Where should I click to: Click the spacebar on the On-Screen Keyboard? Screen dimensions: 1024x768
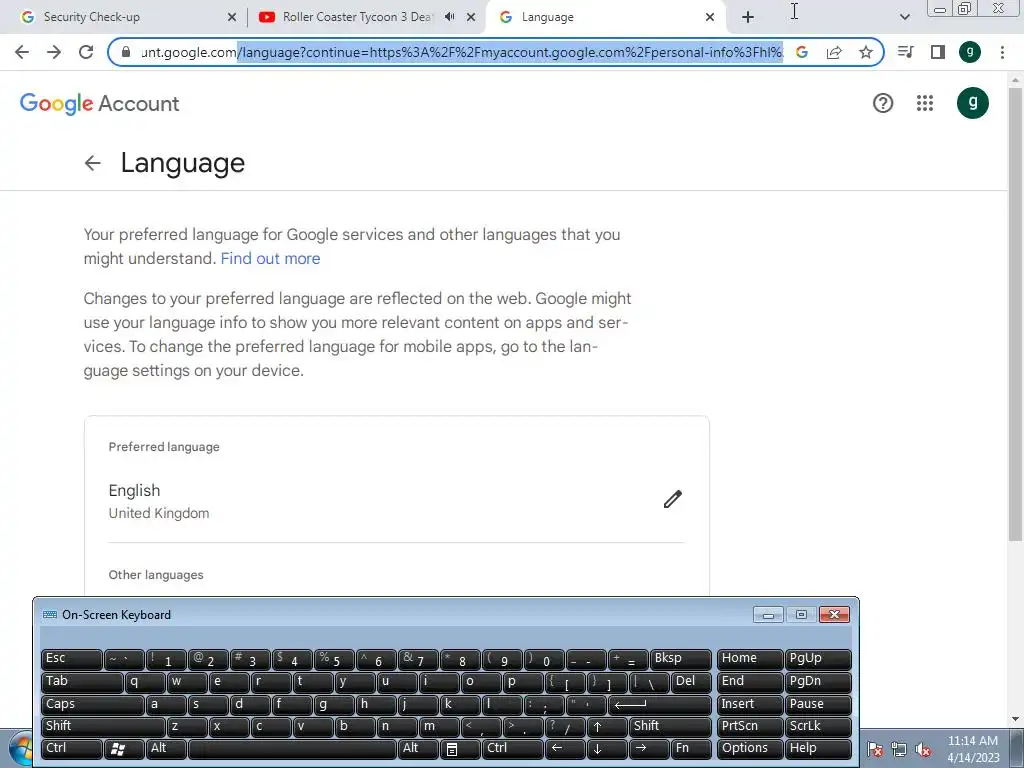point(293,748)
